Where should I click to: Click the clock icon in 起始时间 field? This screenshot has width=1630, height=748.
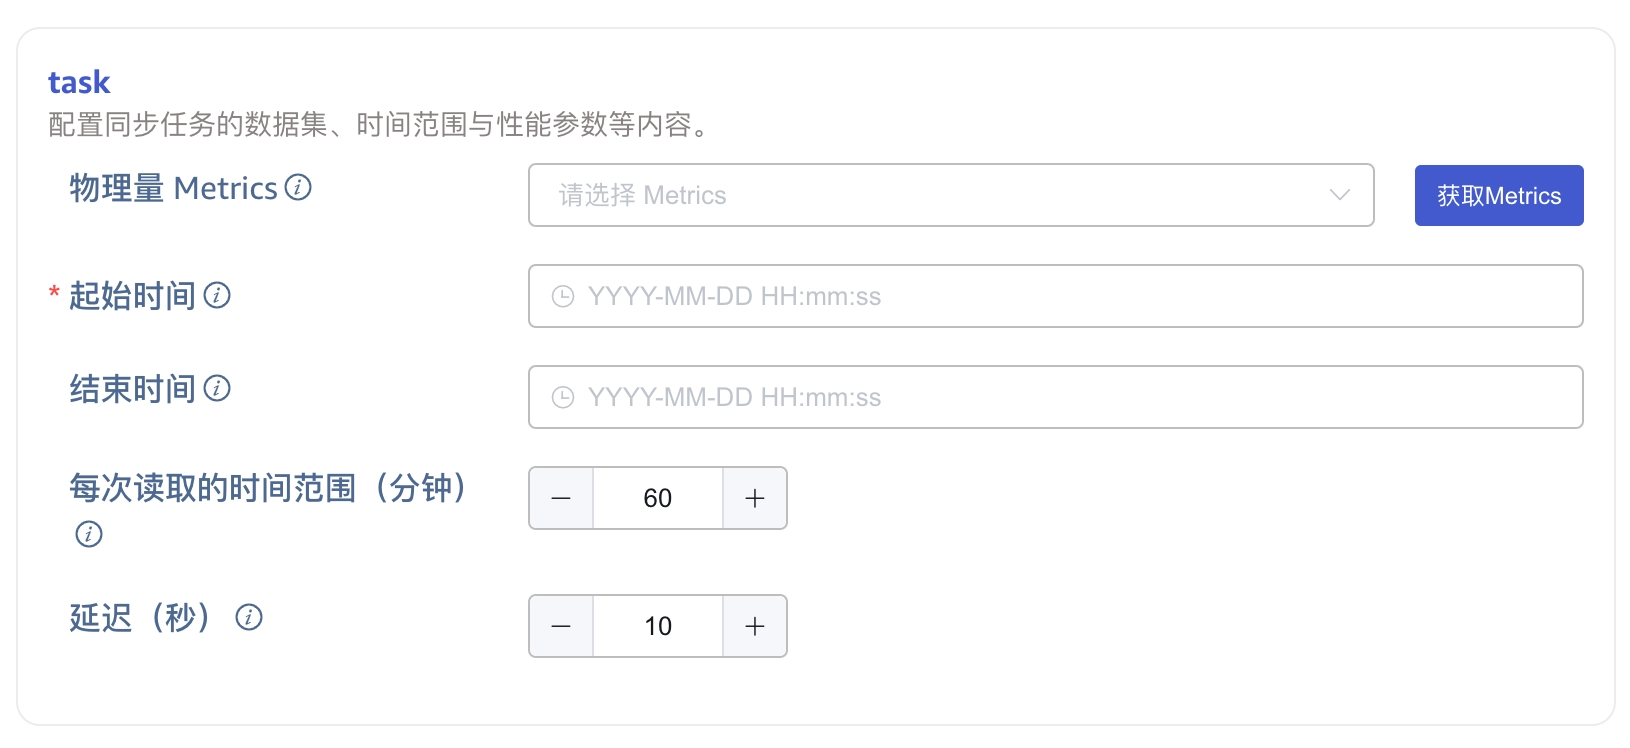click(x=563, y=296)
